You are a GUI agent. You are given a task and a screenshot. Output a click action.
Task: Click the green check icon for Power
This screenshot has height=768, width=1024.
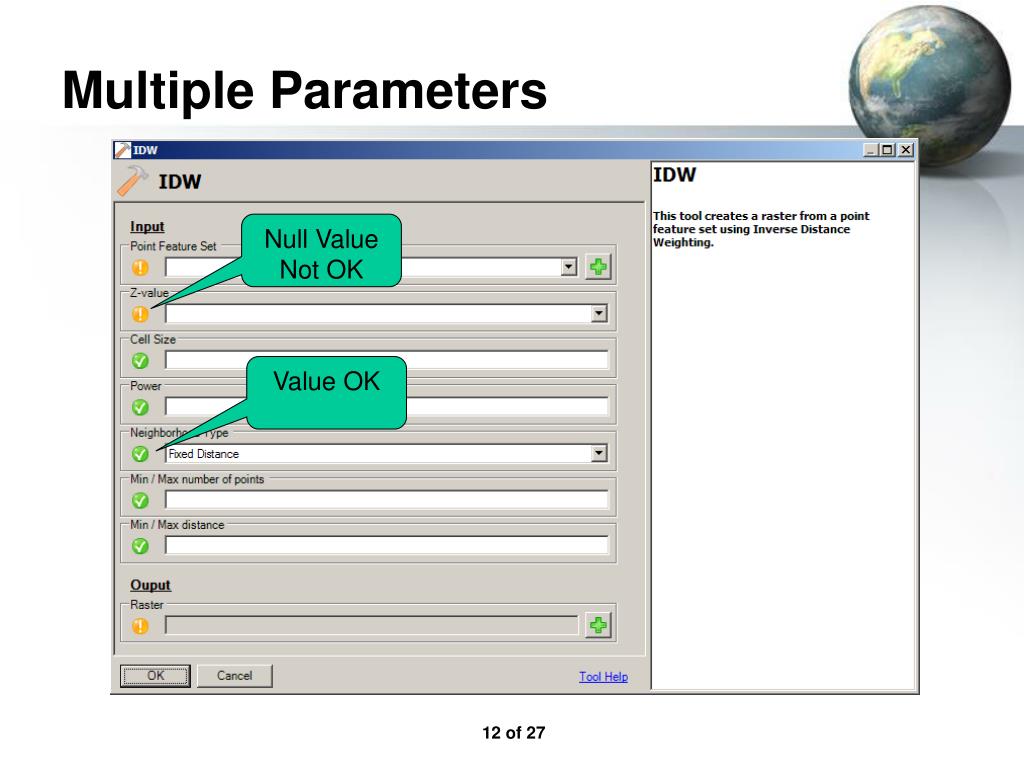[x=140, y=408]
